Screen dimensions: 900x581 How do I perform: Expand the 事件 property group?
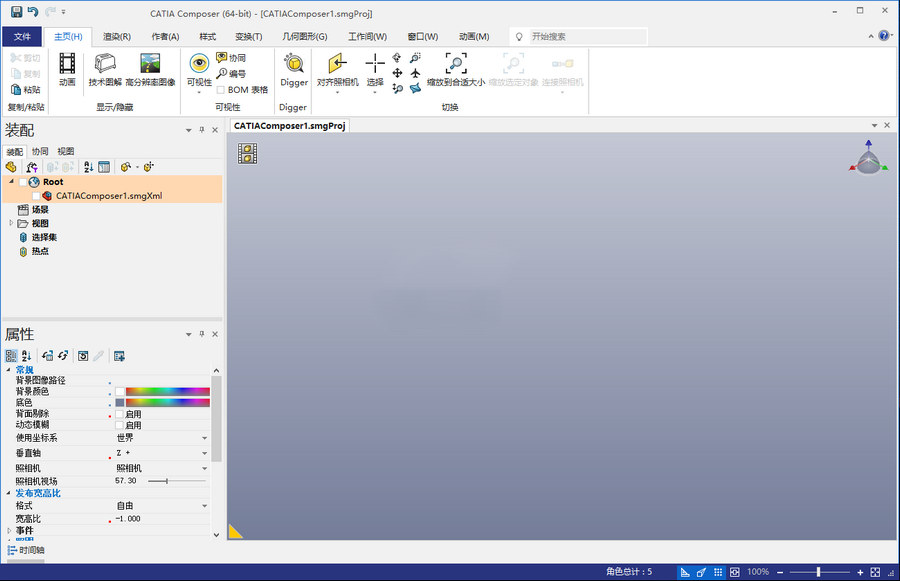9,530
